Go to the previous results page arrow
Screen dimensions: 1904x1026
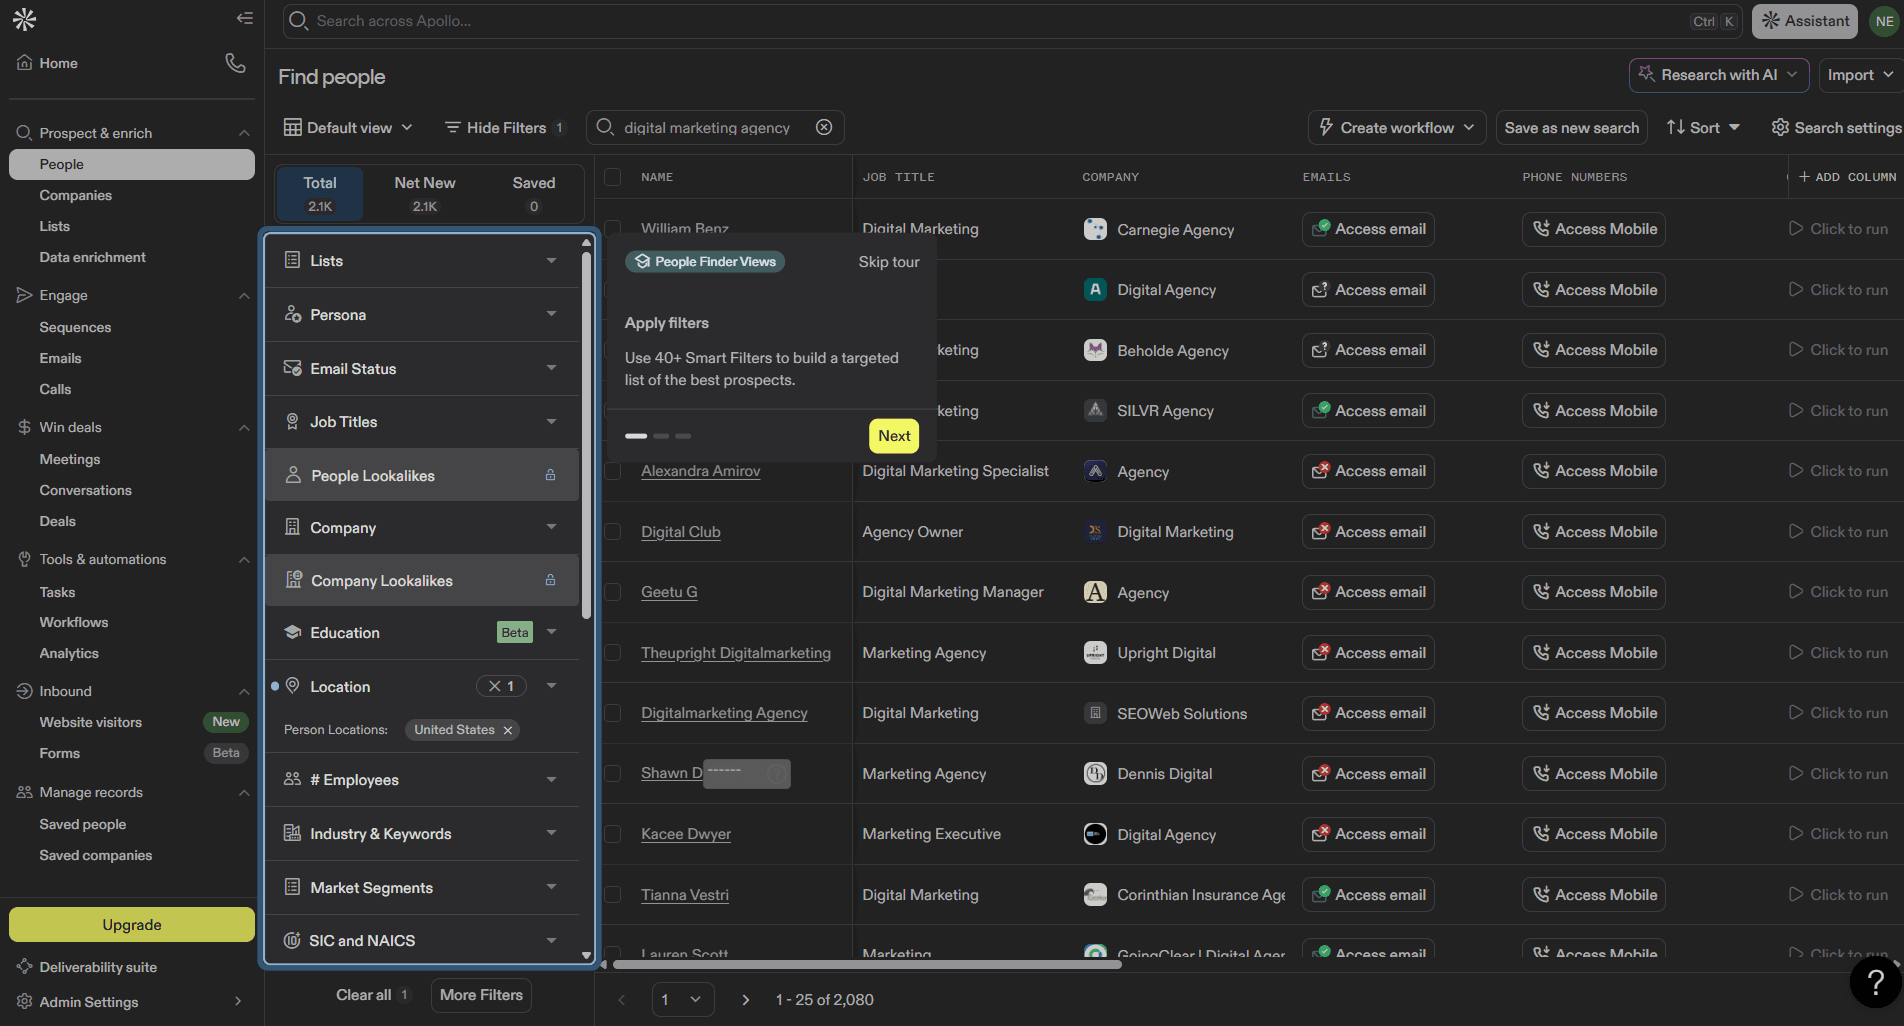pos(621,999)
